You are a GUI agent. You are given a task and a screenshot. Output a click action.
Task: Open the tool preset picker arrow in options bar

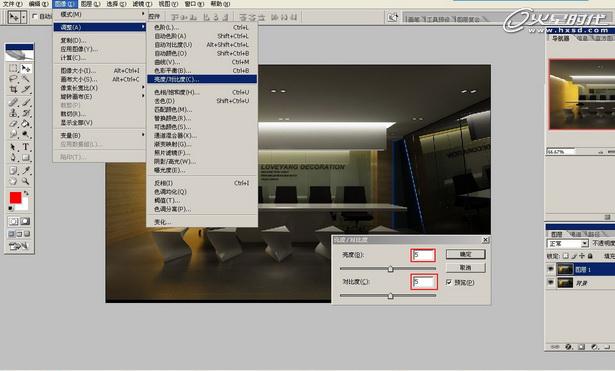(24, 17)
